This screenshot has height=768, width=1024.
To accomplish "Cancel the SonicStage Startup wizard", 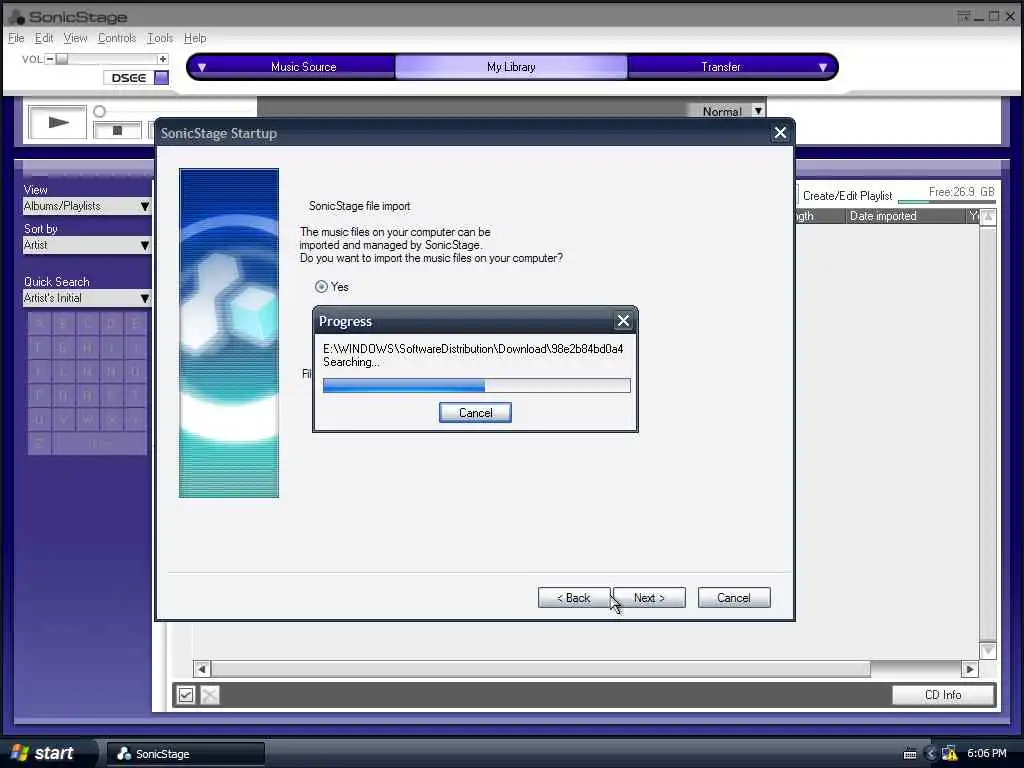I will 734,598.
